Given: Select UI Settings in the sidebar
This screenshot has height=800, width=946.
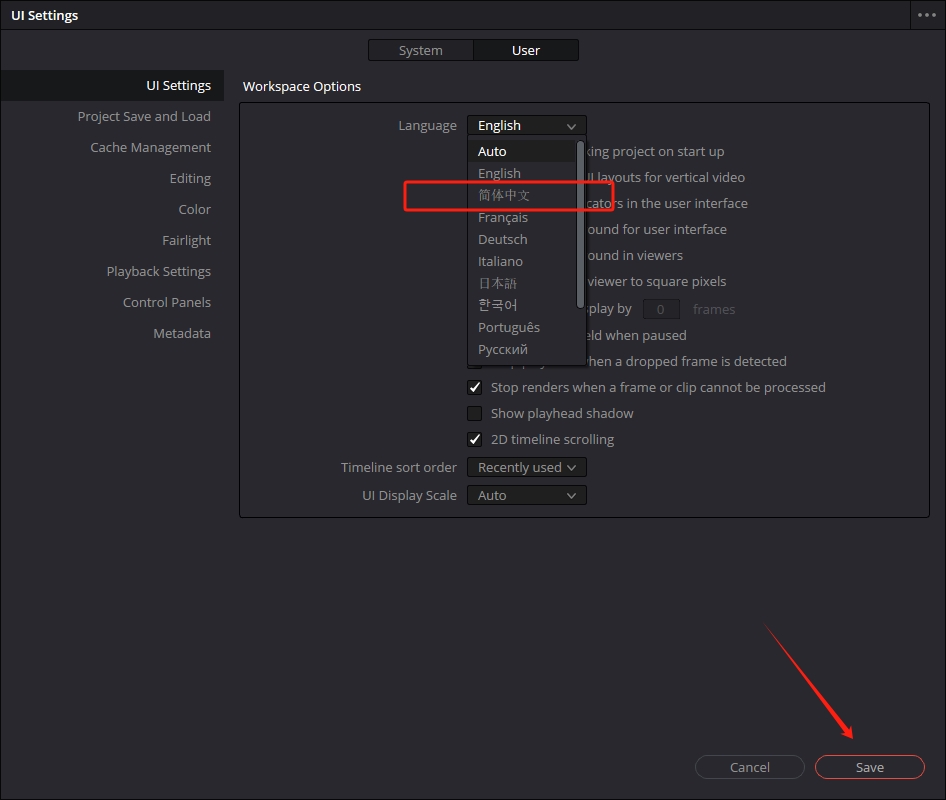Looking at the screenshot, I should 178,85.
